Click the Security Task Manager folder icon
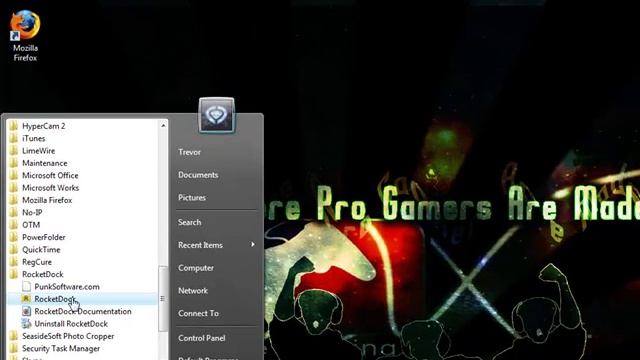Screen dimensions: 640x360 tap(13, 348)
